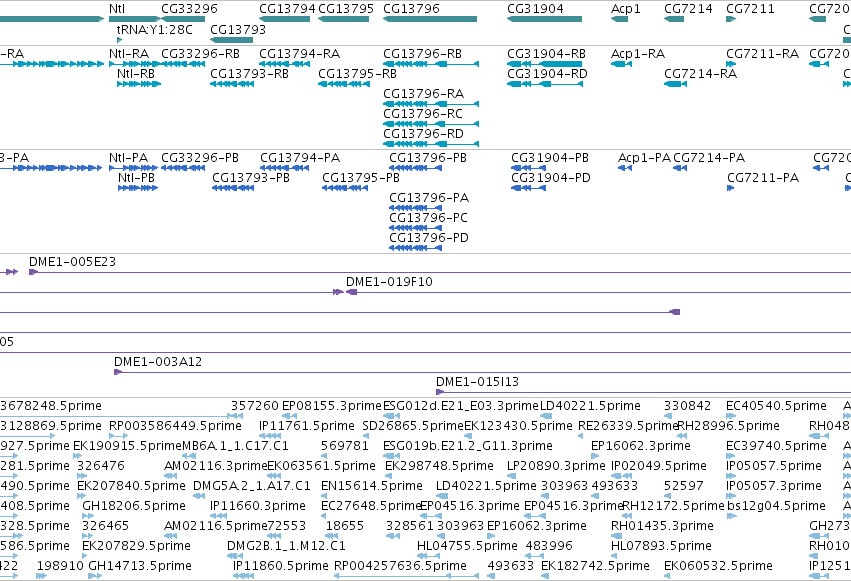851x581 pixels.
Task: Open EST RP004257636.5prime
Action: 400,566
